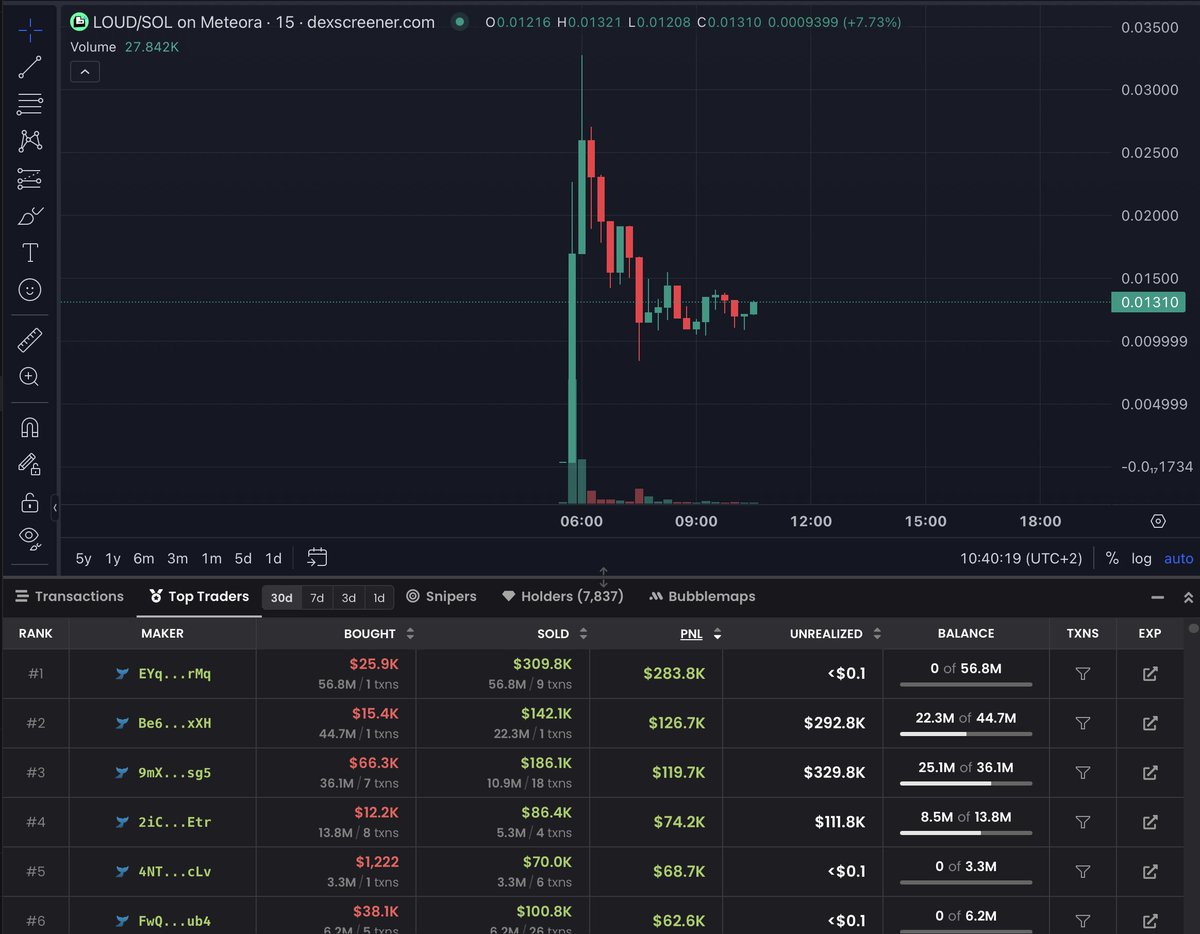Screen dimensions: 1200x934
Task: Select the brush drawing tool
Action: pos(30,216)
